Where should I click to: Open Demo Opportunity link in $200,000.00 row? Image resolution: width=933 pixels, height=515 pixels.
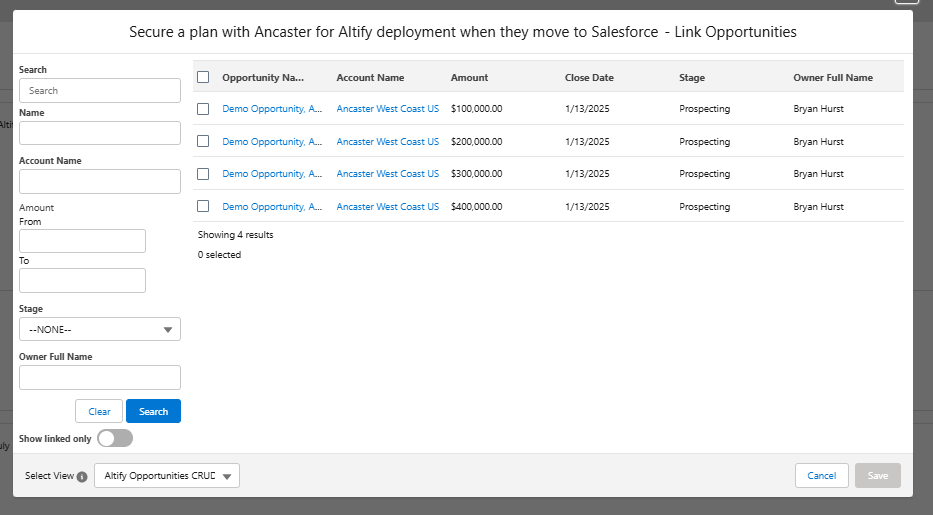click(272, 142)
